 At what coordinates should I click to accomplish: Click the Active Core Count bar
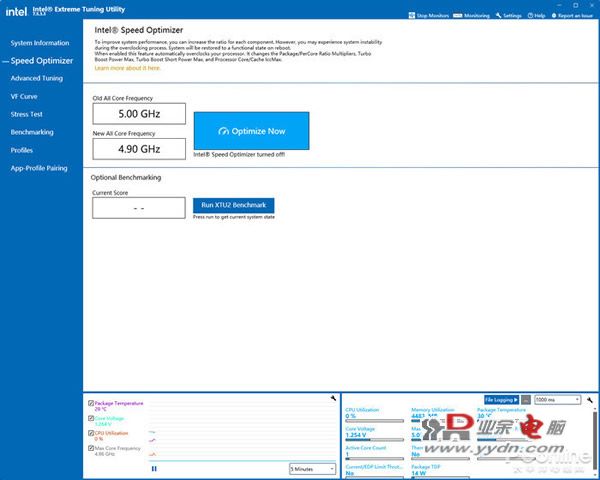[374, 459]
